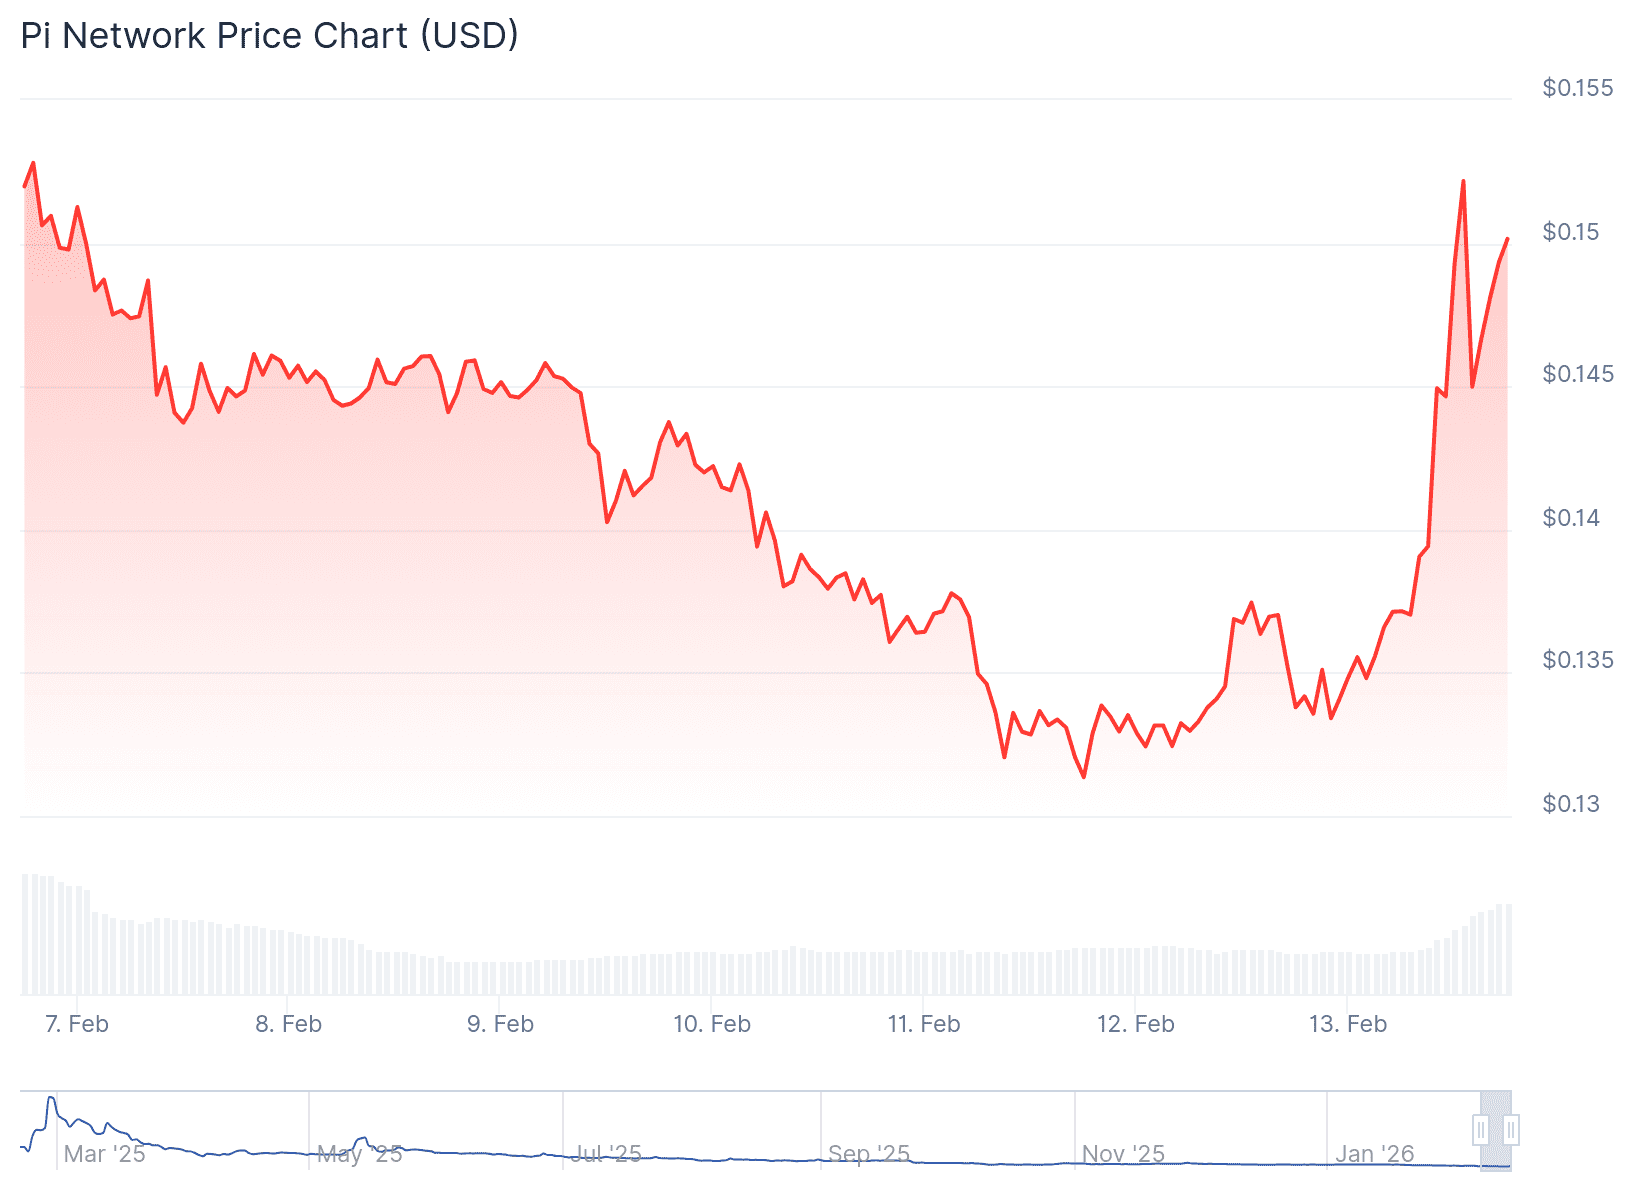
Task: Click the Sep '25 navigator label
Action: [869, 1154]
